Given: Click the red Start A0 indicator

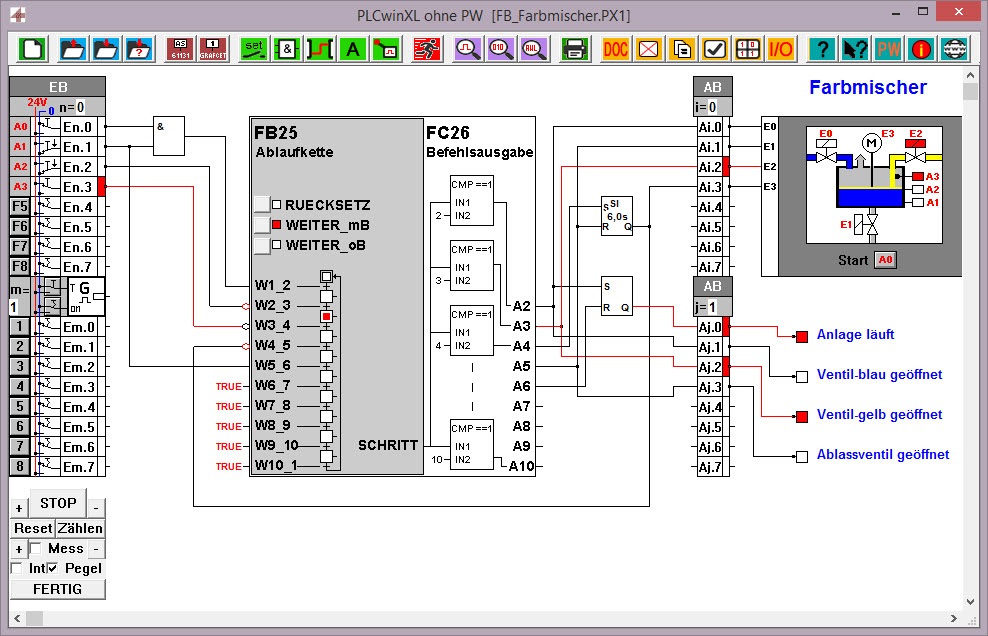Looking at the screenshot, I should 885,260.
